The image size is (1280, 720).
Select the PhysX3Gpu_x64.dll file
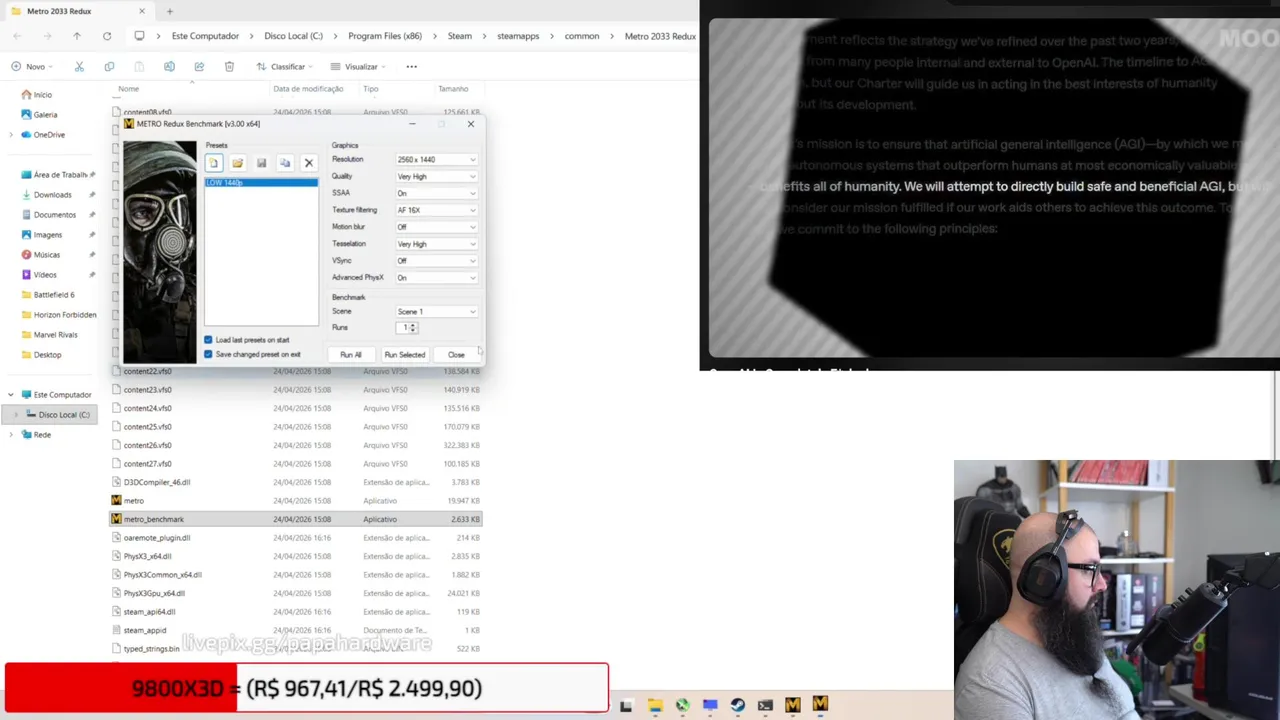point(296,593)
